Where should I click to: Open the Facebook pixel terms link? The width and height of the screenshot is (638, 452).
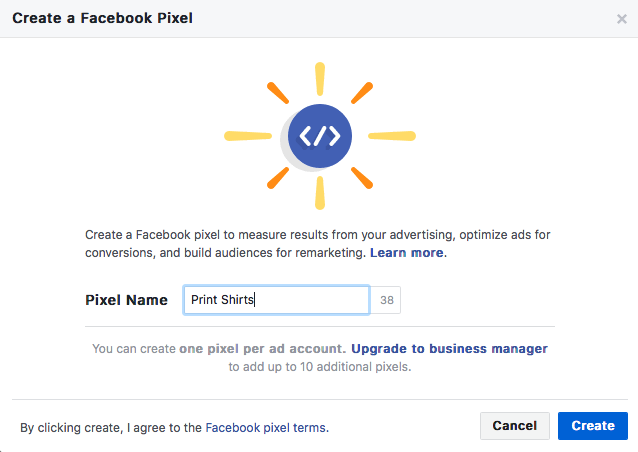coord(266,428)
